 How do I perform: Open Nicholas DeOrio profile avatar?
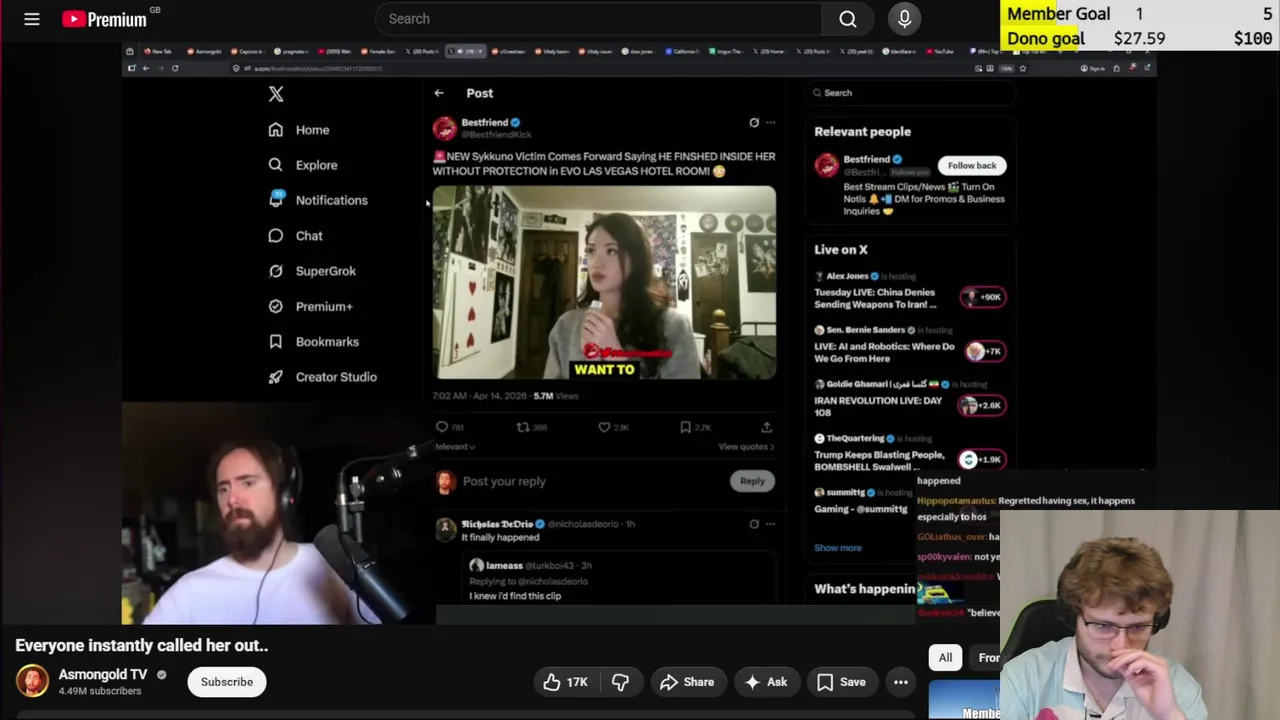[445, 530]
